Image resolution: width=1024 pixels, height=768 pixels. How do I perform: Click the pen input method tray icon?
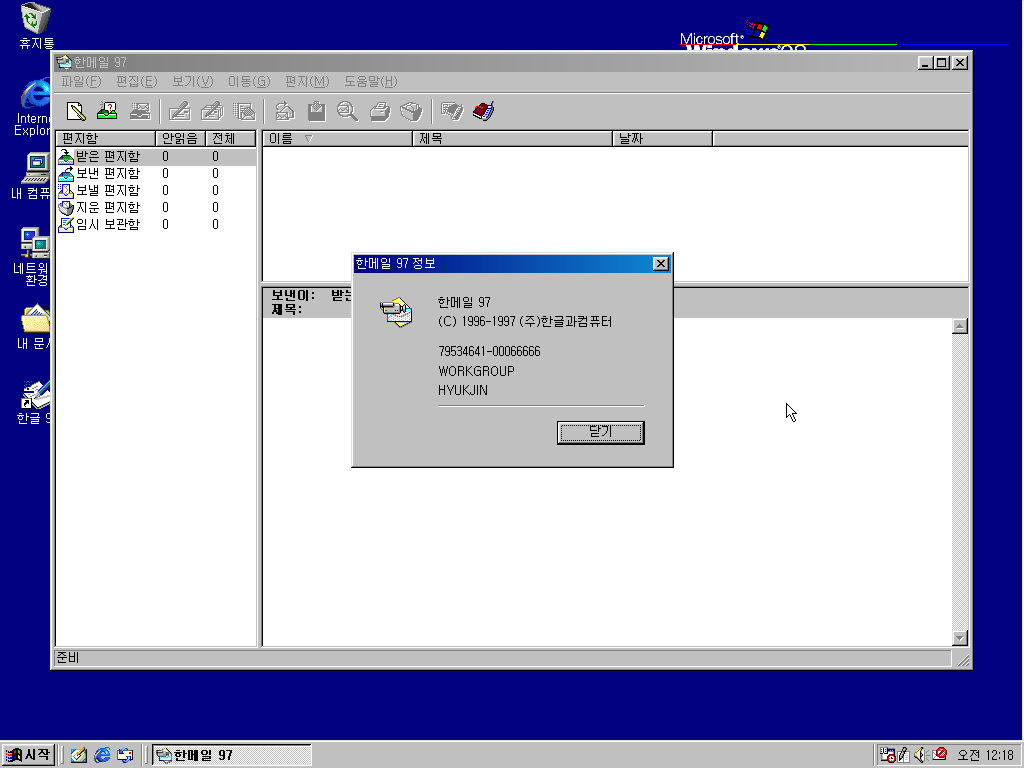(x=904, y=755)
